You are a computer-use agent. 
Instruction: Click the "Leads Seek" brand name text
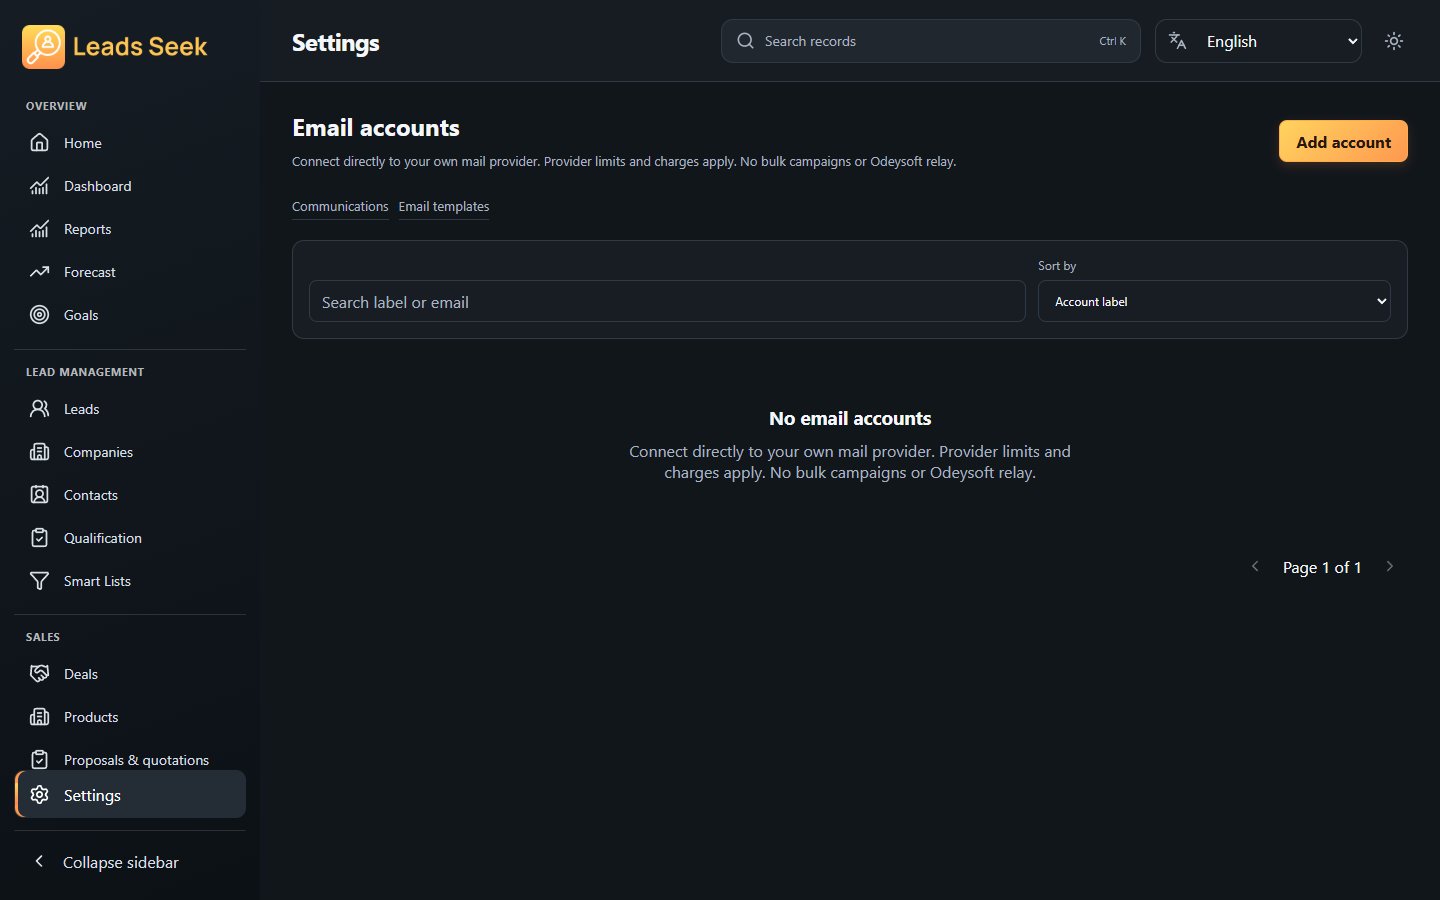coord(140,47)
